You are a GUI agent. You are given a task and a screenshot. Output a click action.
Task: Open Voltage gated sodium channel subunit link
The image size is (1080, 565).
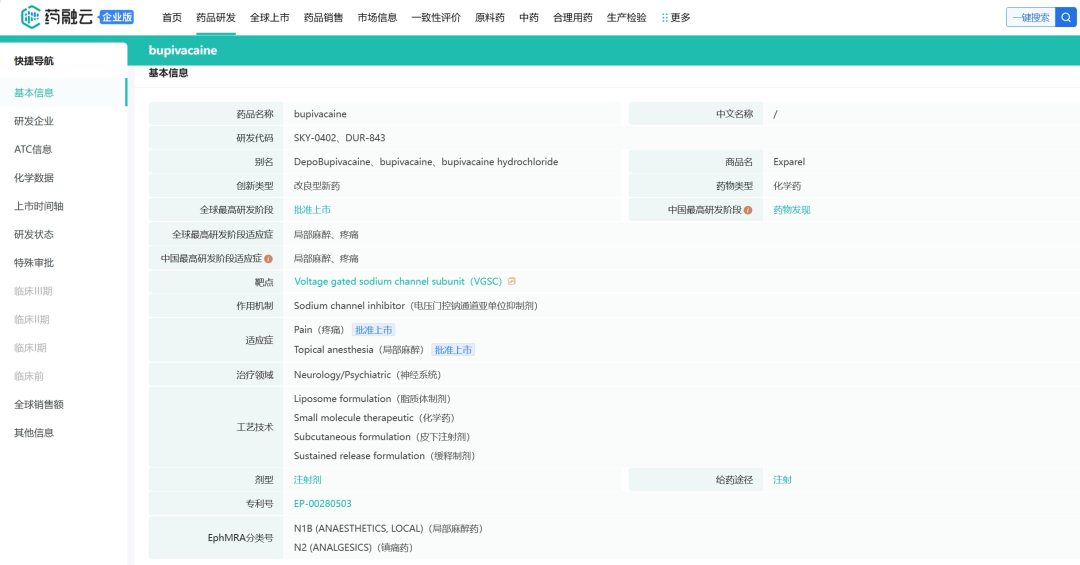(x=397, y=282)
